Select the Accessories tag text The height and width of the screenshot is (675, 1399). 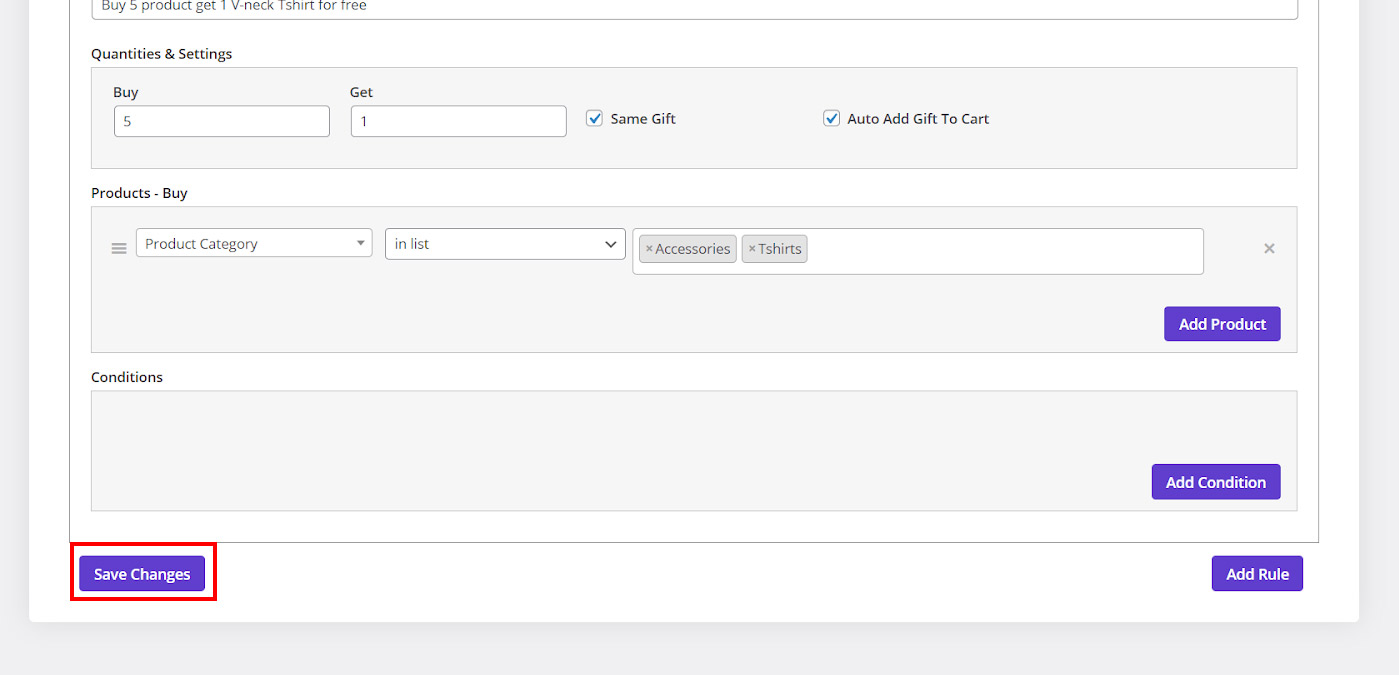point(693,249)
